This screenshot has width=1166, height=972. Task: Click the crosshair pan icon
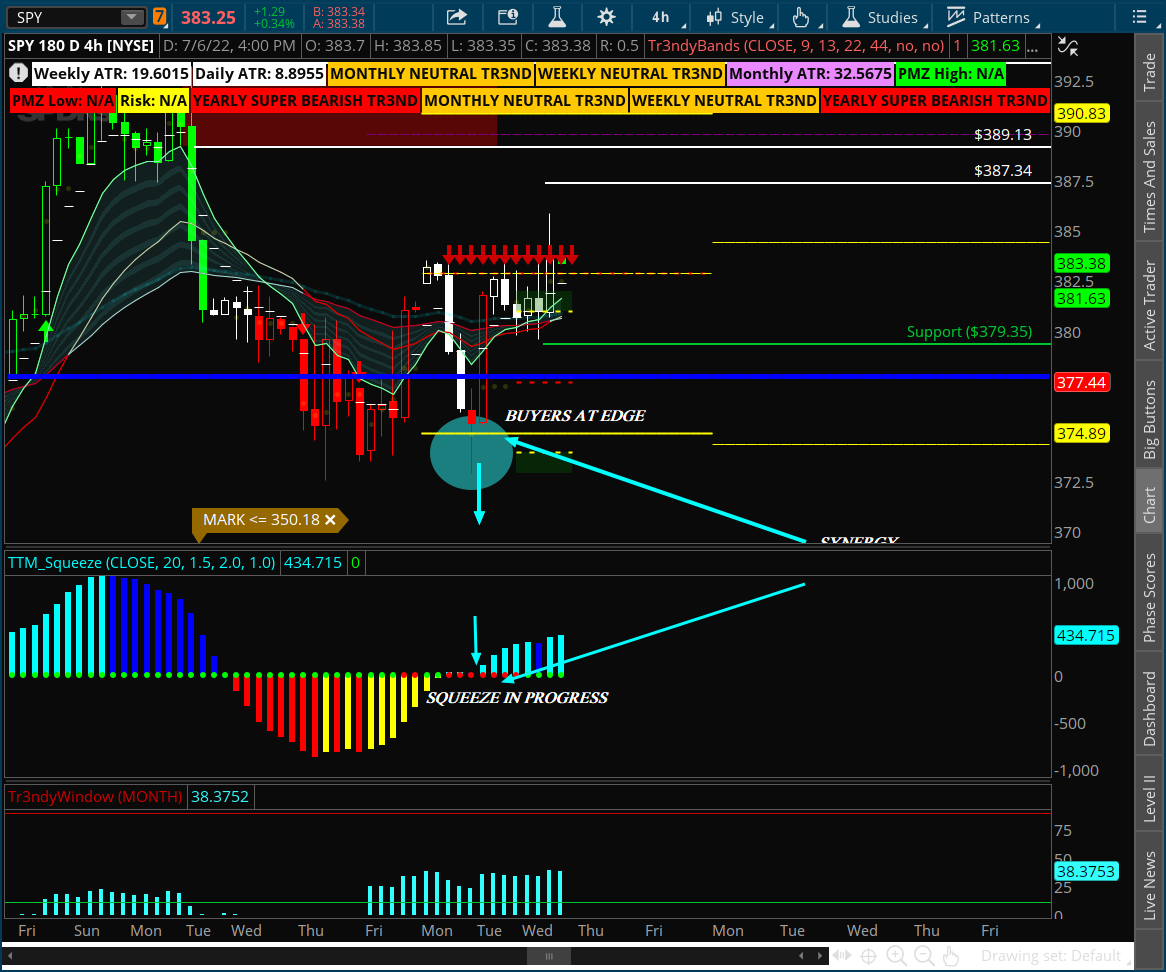tap(868, 956)
